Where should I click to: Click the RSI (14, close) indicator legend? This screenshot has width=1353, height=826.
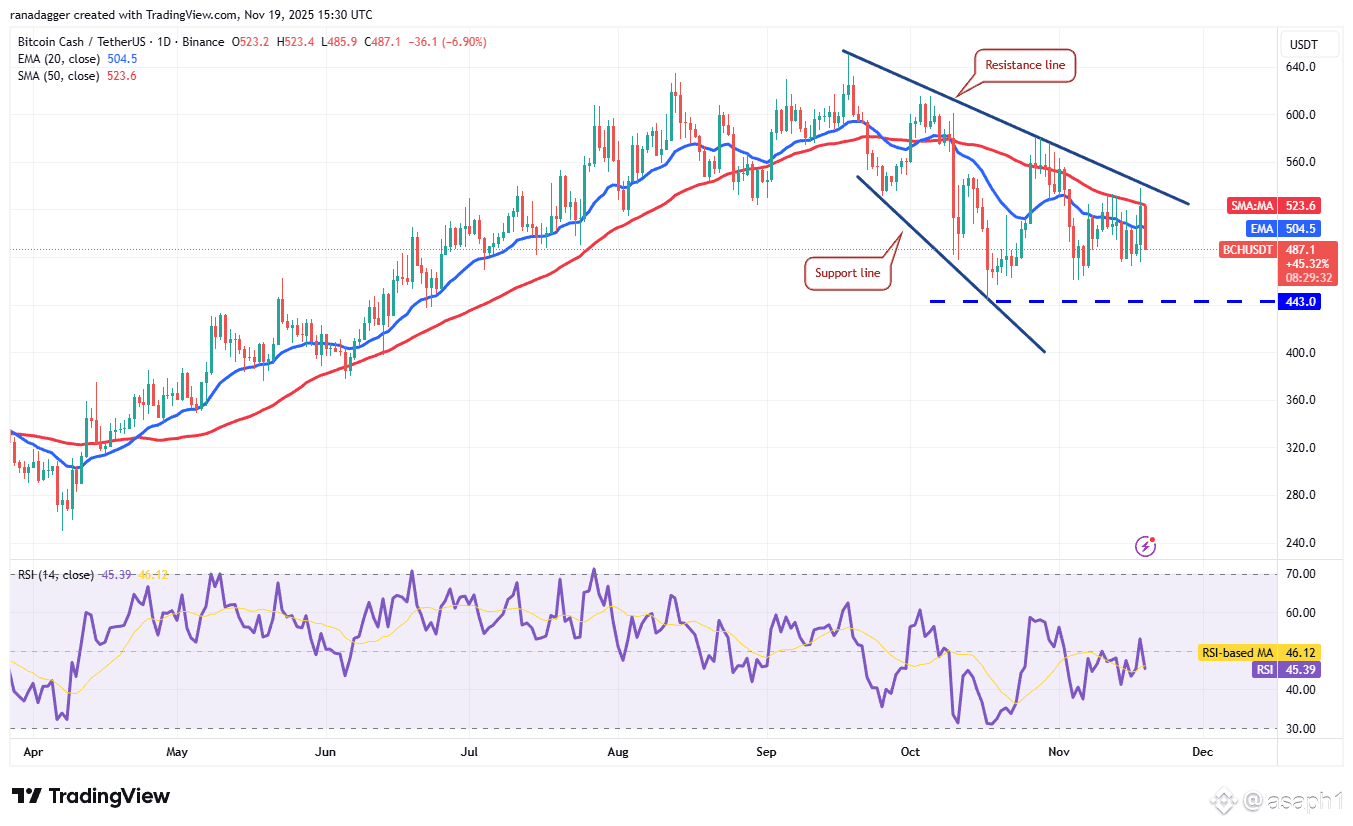(56, 575)
